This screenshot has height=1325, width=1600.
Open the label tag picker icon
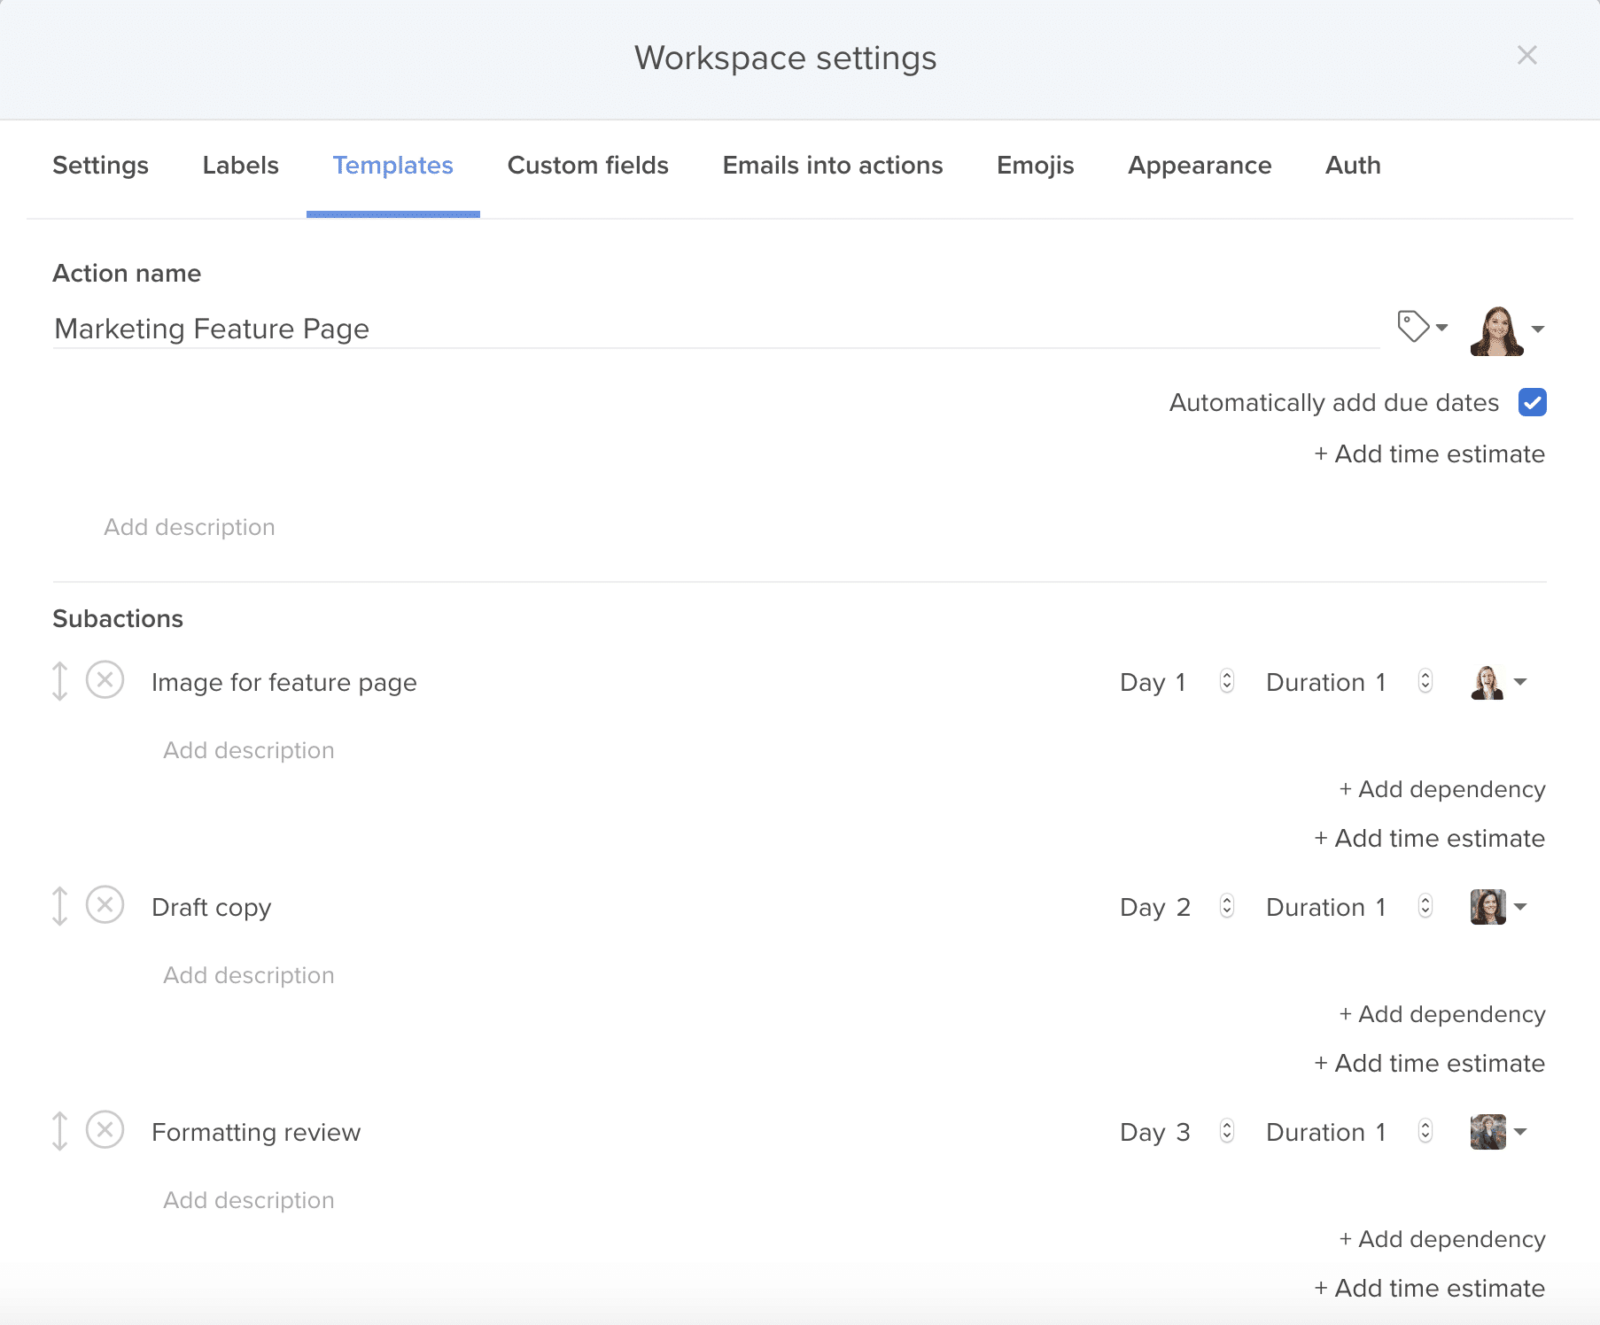1416,327
